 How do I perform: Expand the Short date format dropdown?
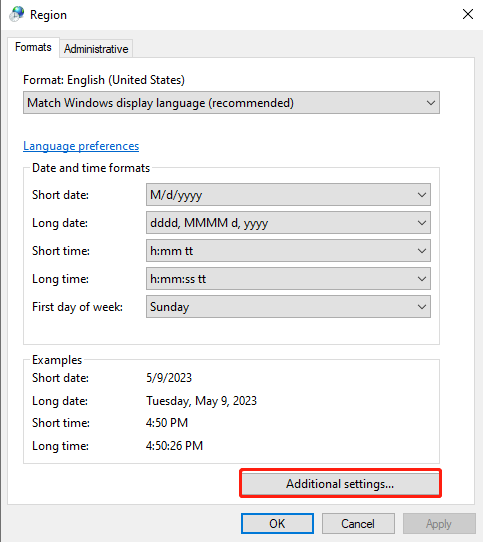[x=288, y=195]
